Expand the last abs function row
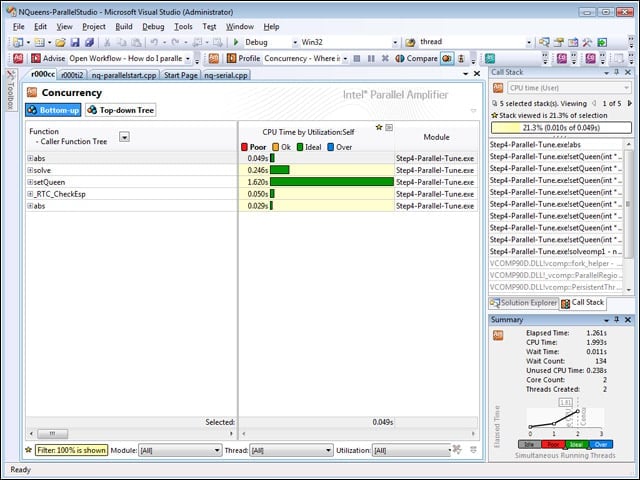The width and height of the screenshot is (640, 480). pyautogui.click(x=30, y=205)
